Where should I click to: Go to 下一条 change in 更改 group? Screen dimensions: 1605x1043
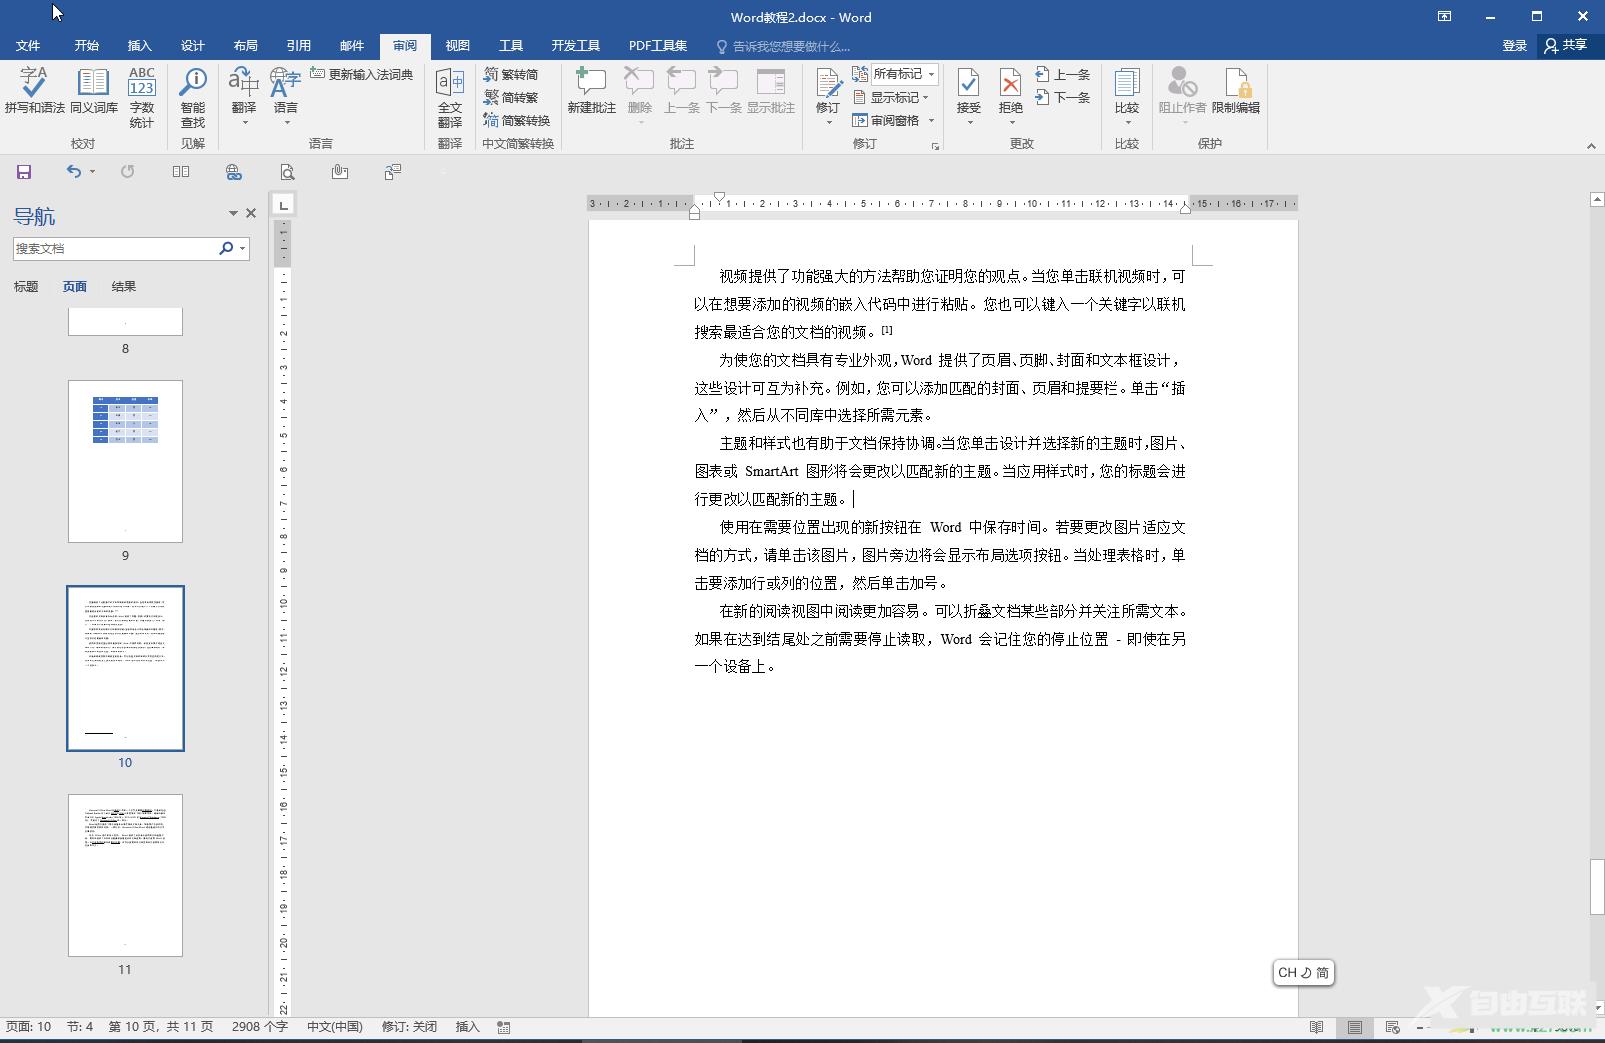point(1063,97)
